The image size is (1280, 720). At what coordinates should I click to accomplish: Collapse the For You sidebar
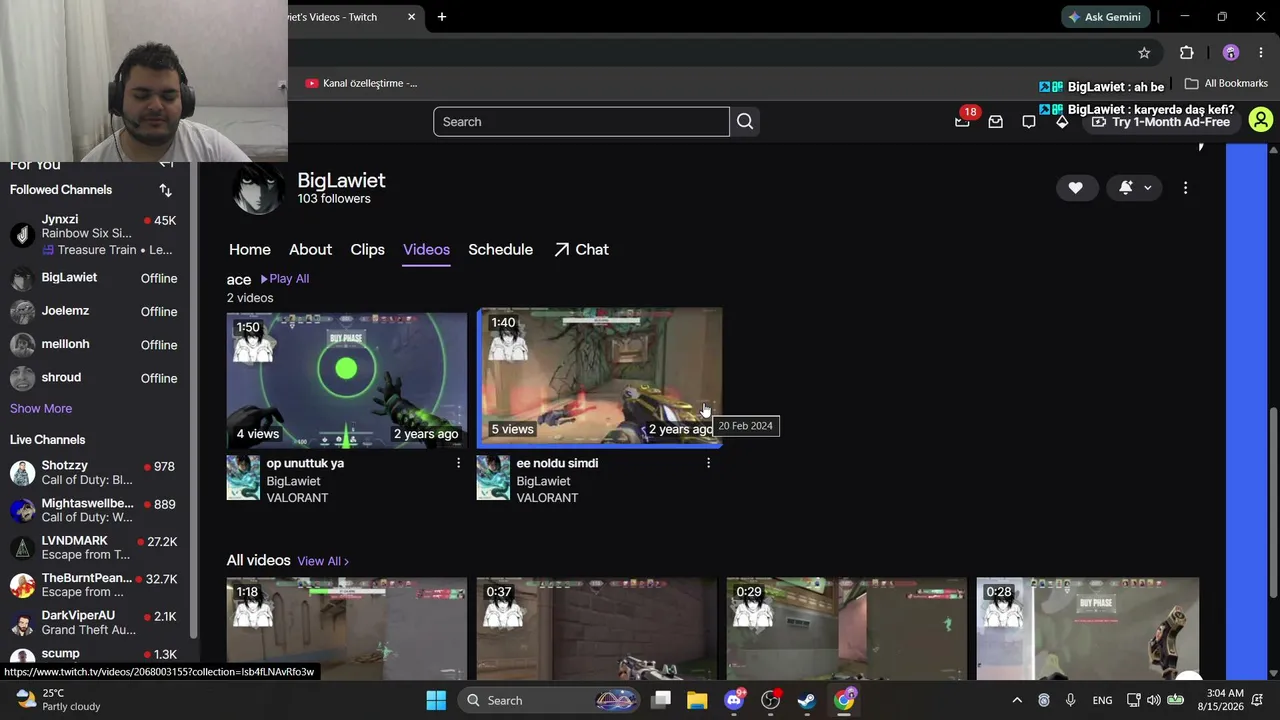click(166, 164)
